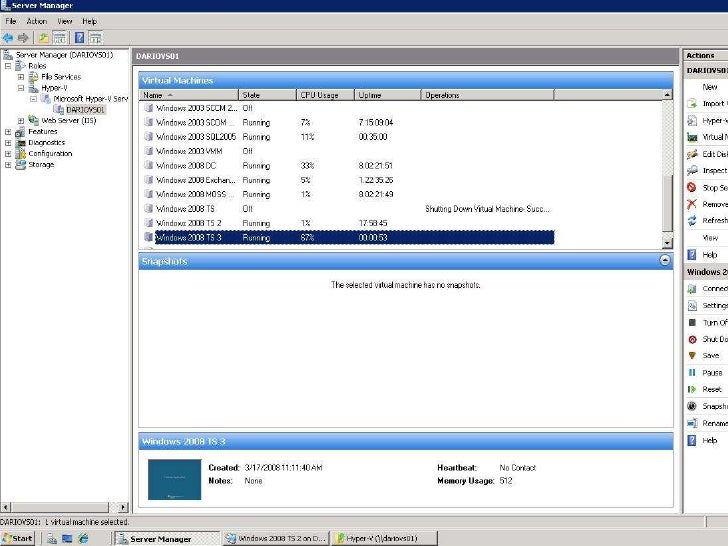Click the Refresh action icon
Screen dimensions: 728x546
click(692, 221)
